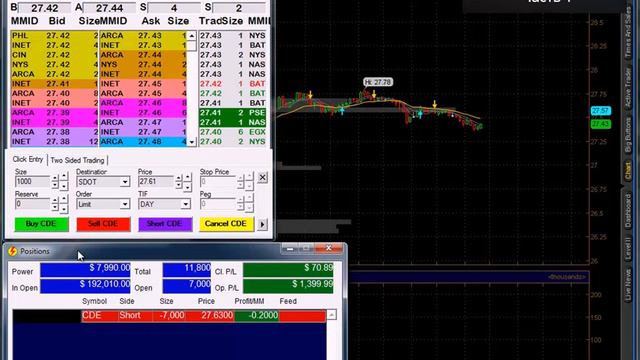This screenshot has width=640, height=360.
Task: Open the Active Trader side tab
Action: pyautogui.click(x=628, y=89)
